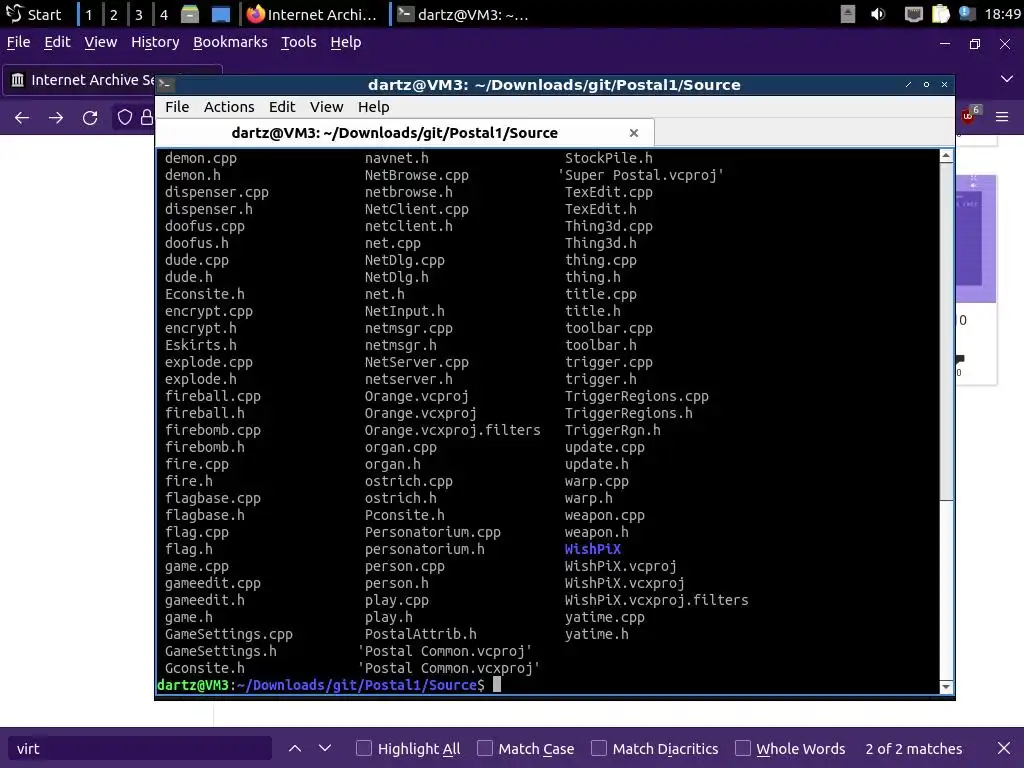The image size is (1024, 768).
Task: Click the WishPiX directory name
Action: point(592,549)
